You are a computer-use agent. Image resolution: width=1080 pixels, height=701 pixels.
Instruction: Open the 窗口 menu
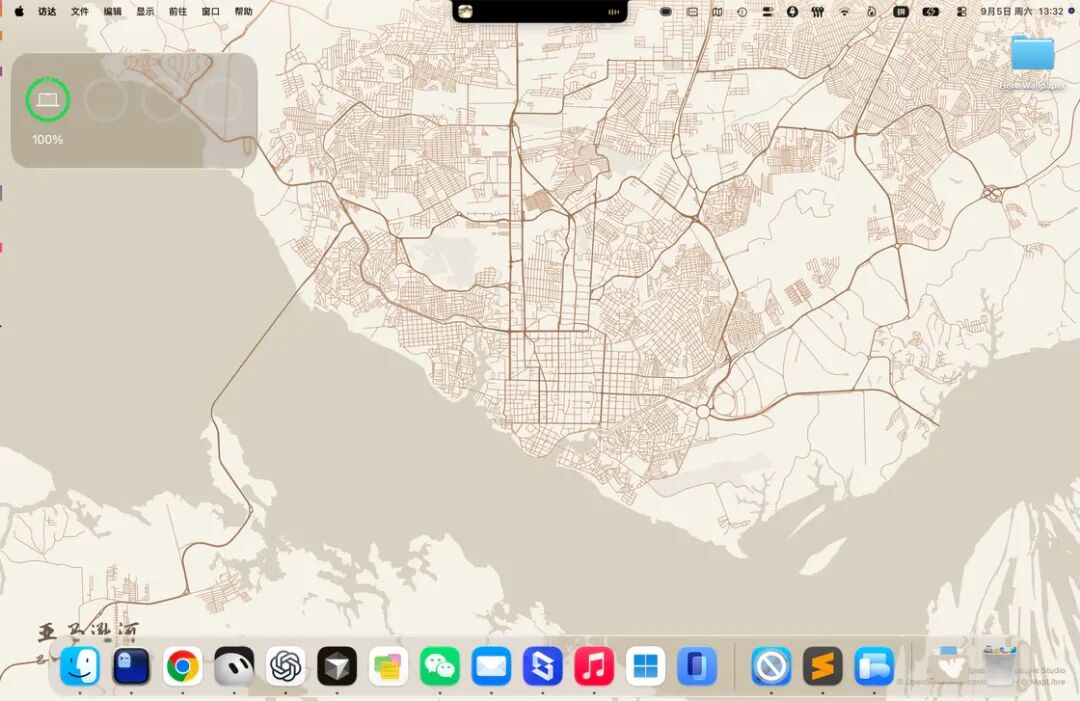pyautogui.click(x=211, y=11)
